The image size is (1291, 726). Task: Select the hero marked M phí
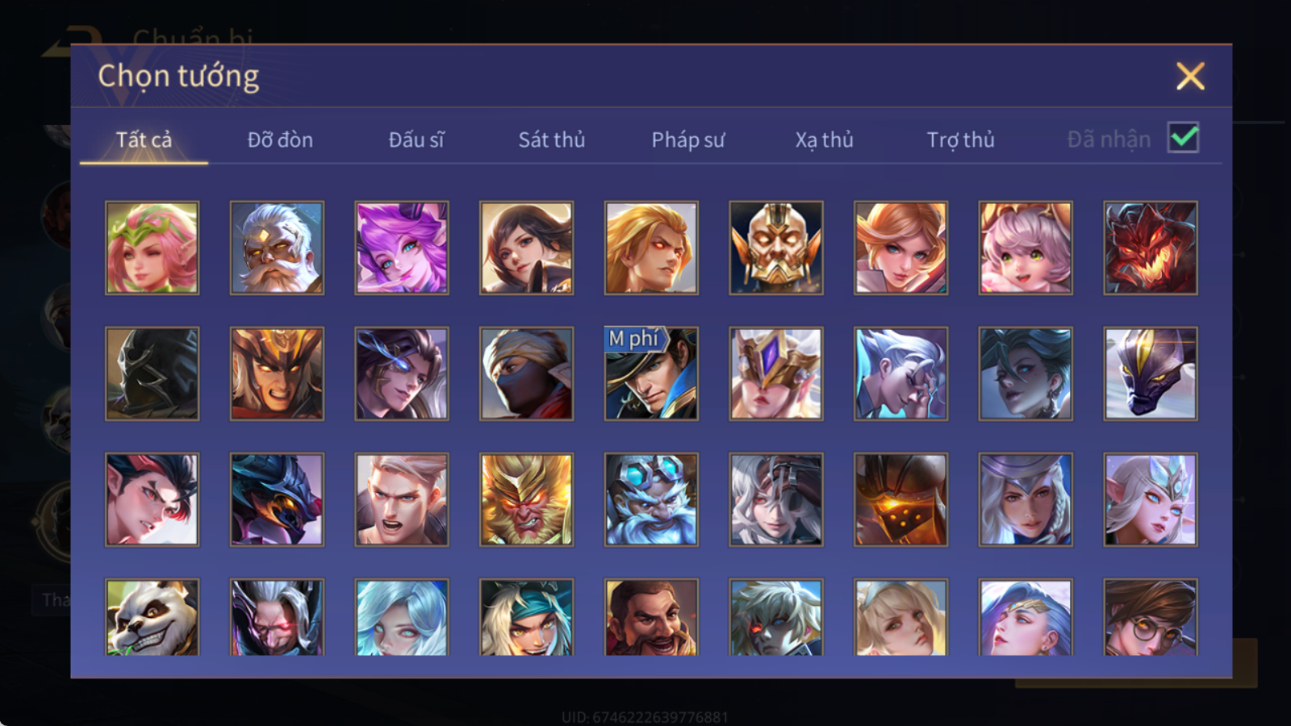(x=651, y=374)
